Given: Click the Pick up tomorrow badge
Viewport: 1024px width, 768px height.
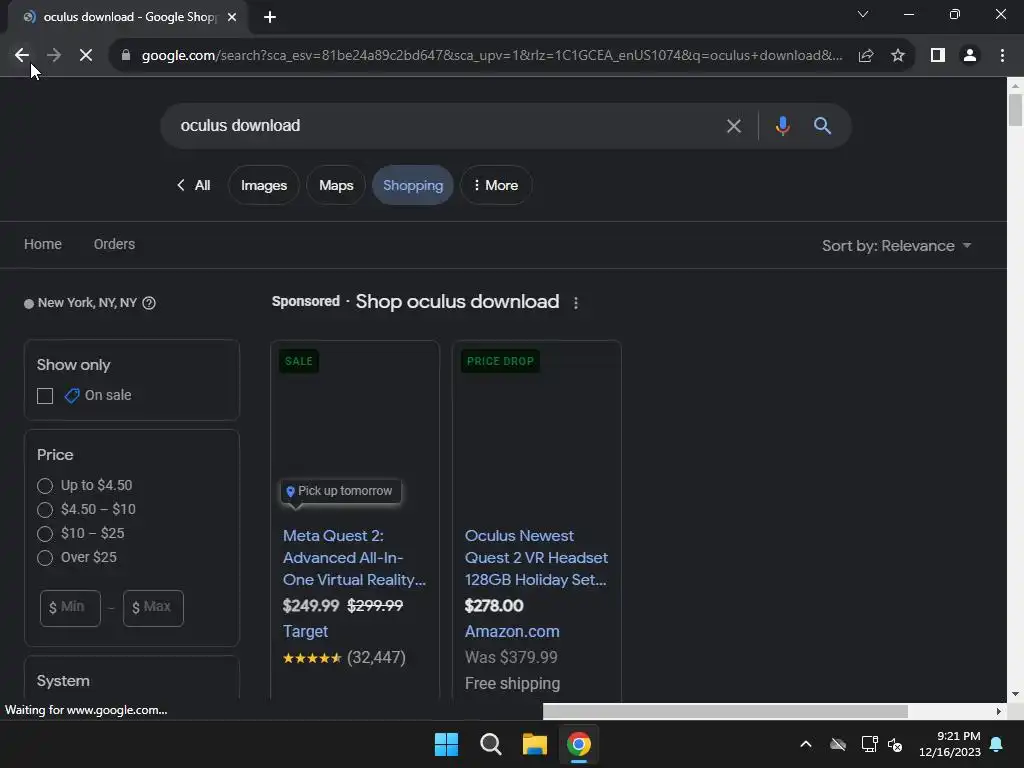Looking at the screenshot, I should point(341,491).
